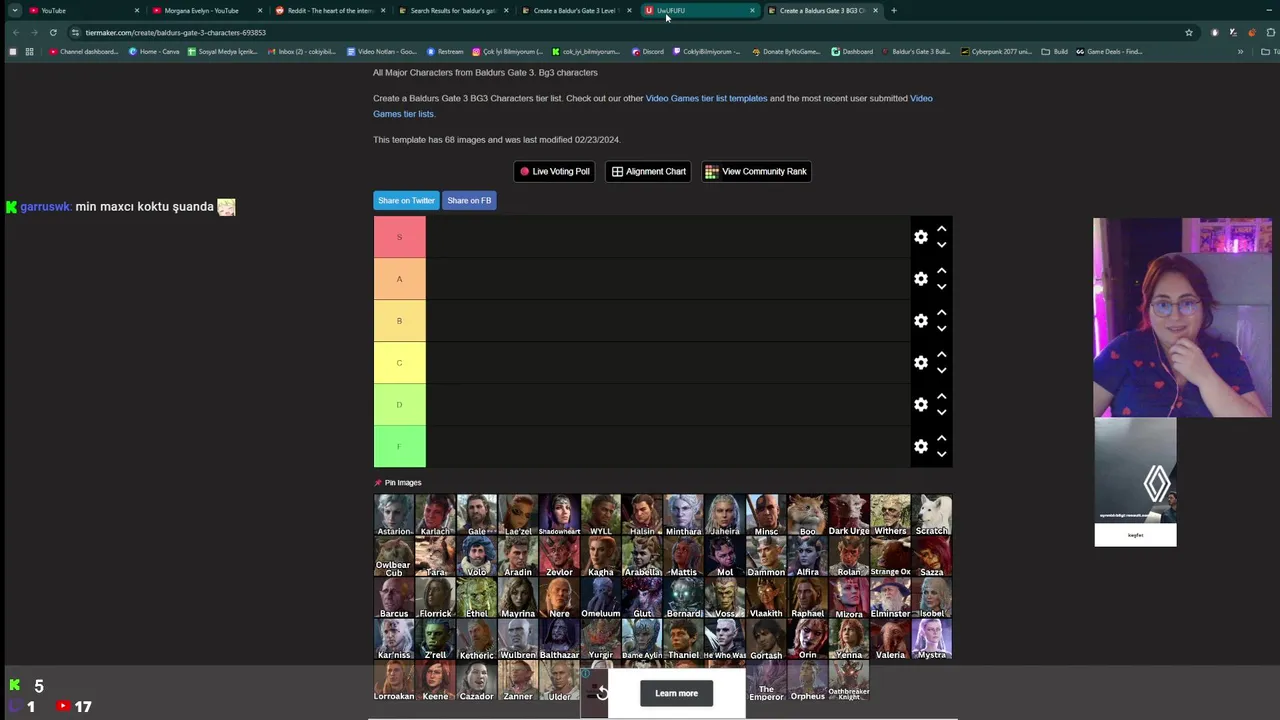Open settings gear for S tier row
Screen dimensions: 1280x720
pos(920,237)
